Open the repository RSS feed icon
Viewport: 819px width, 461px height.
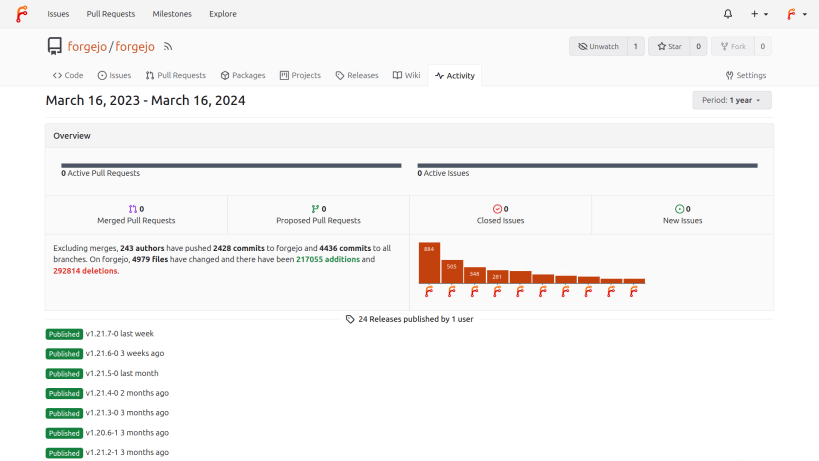point(168,46)
